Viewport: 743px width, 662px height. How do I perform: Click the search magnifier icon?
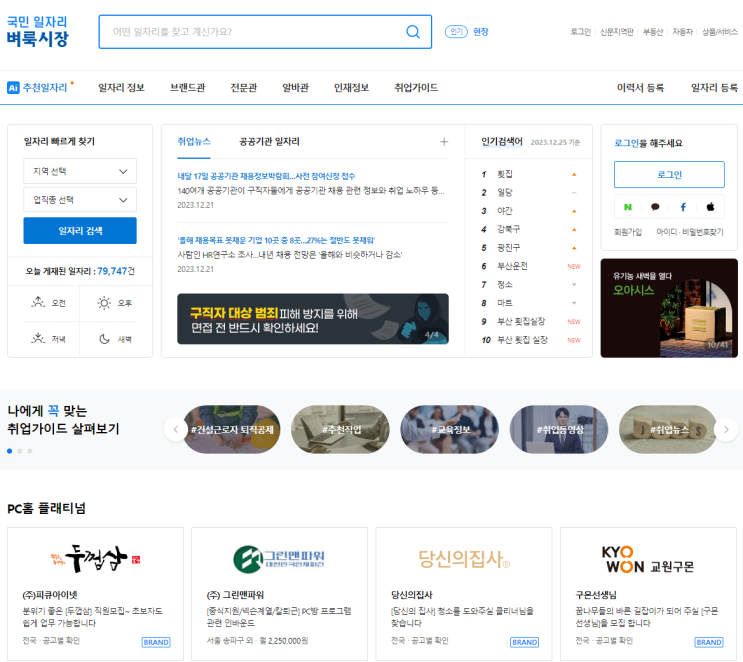tap(413, 32)
